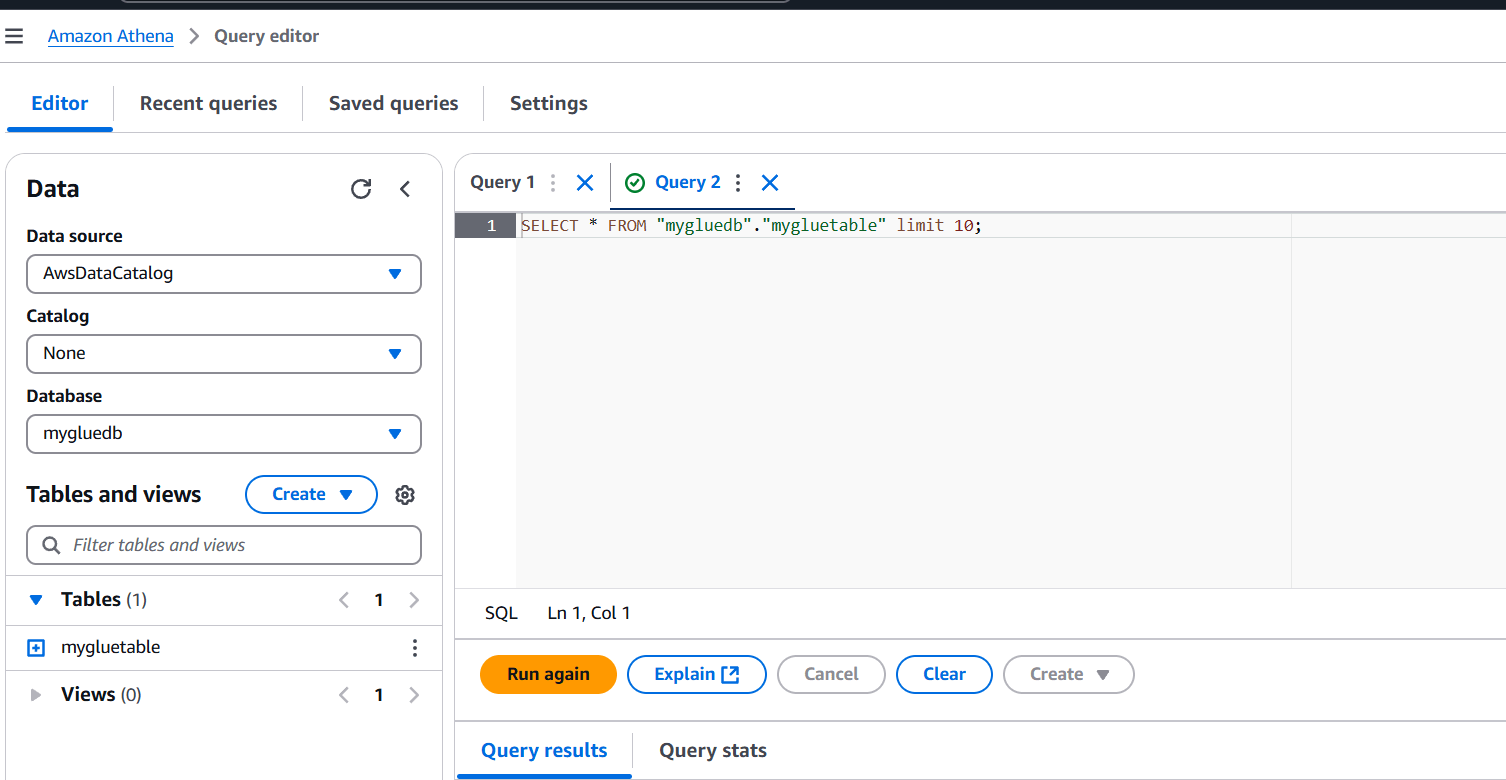Open Tables and views settings gear
Viewport: 1506px width, 780px height.
(x=404, y=495)
